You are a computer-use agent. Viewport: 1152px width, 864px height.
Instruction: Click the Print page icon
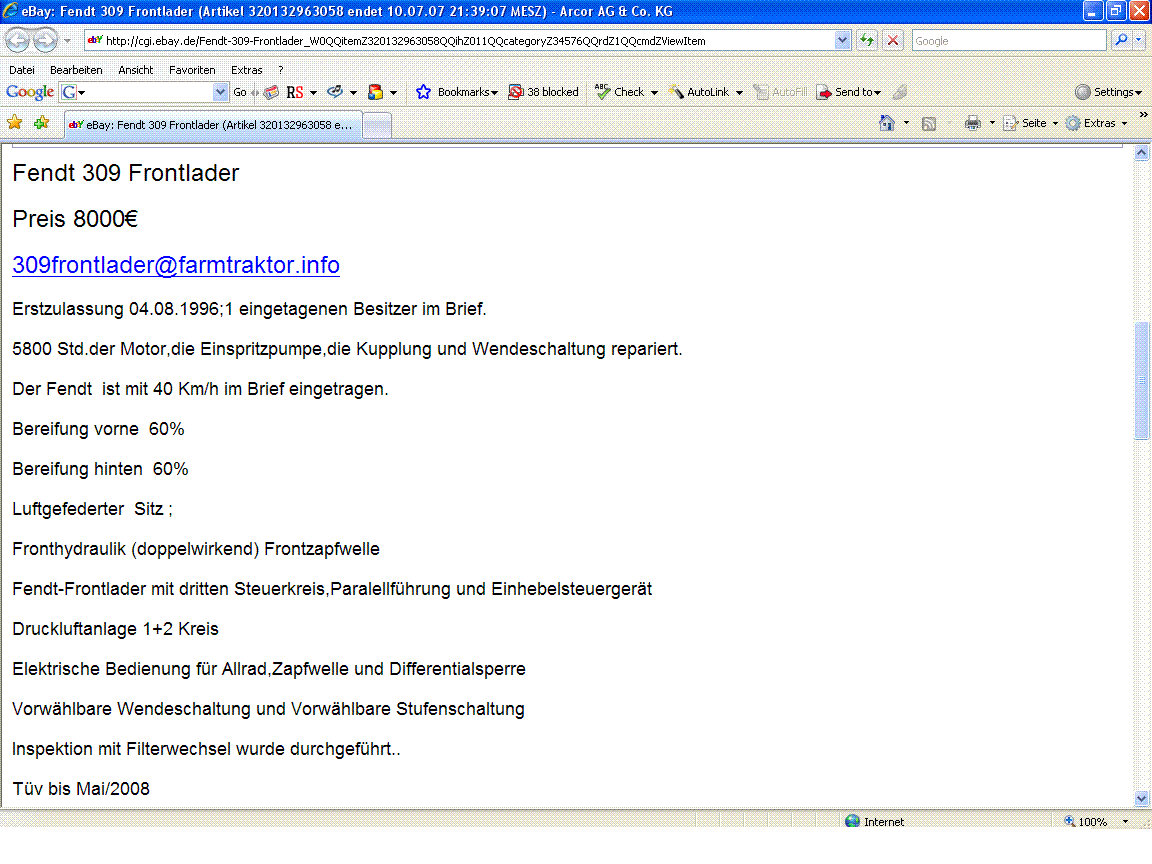click(x=972, y=123)
